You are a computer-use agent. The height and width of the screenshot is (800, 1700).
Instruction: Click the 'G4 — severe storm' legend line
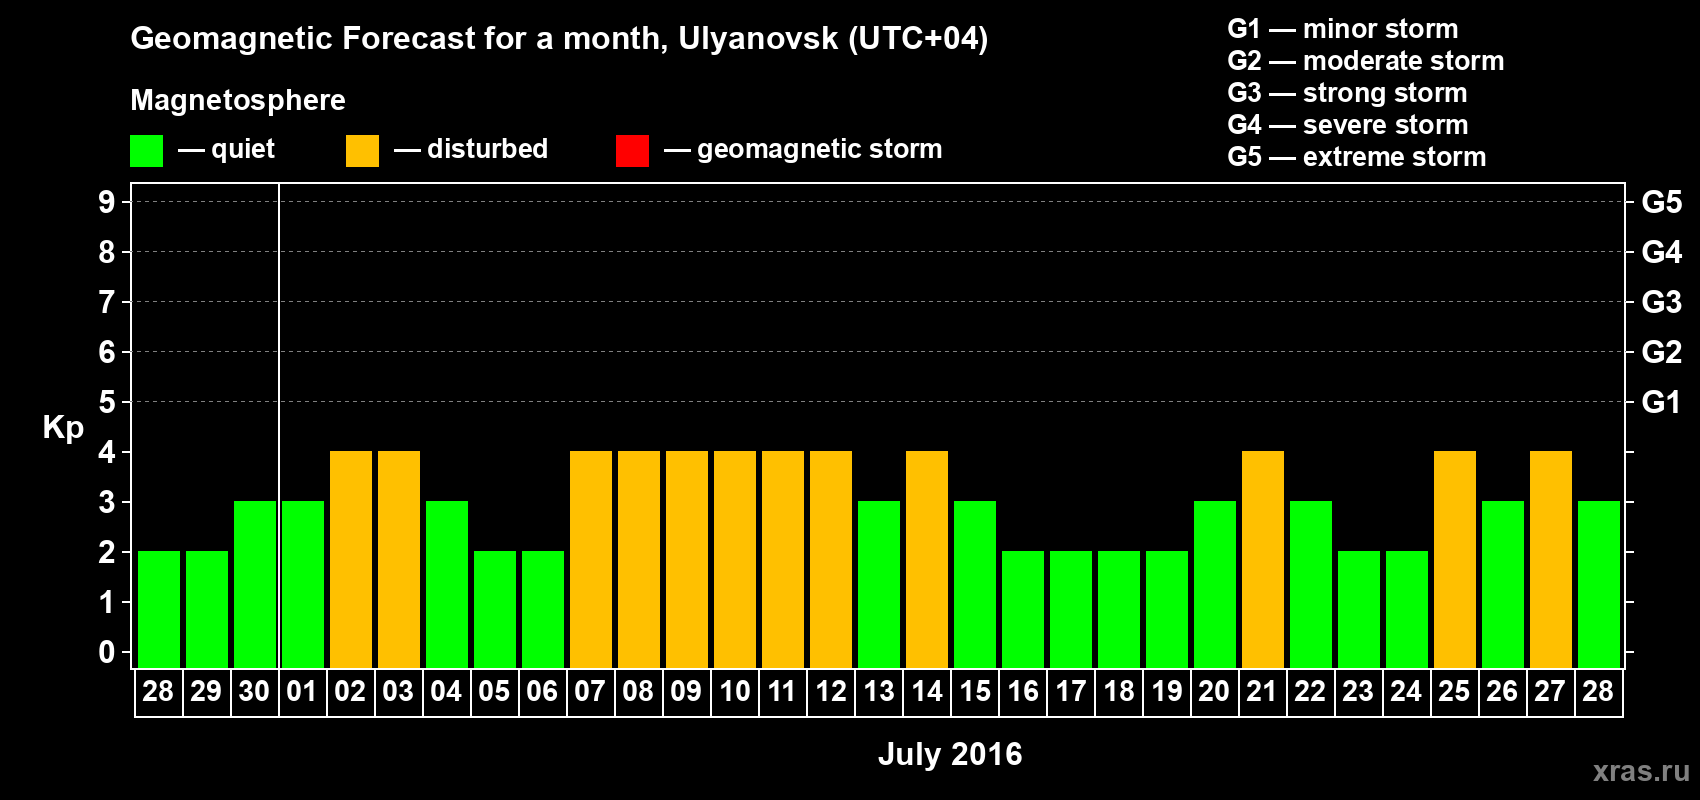1347,125
